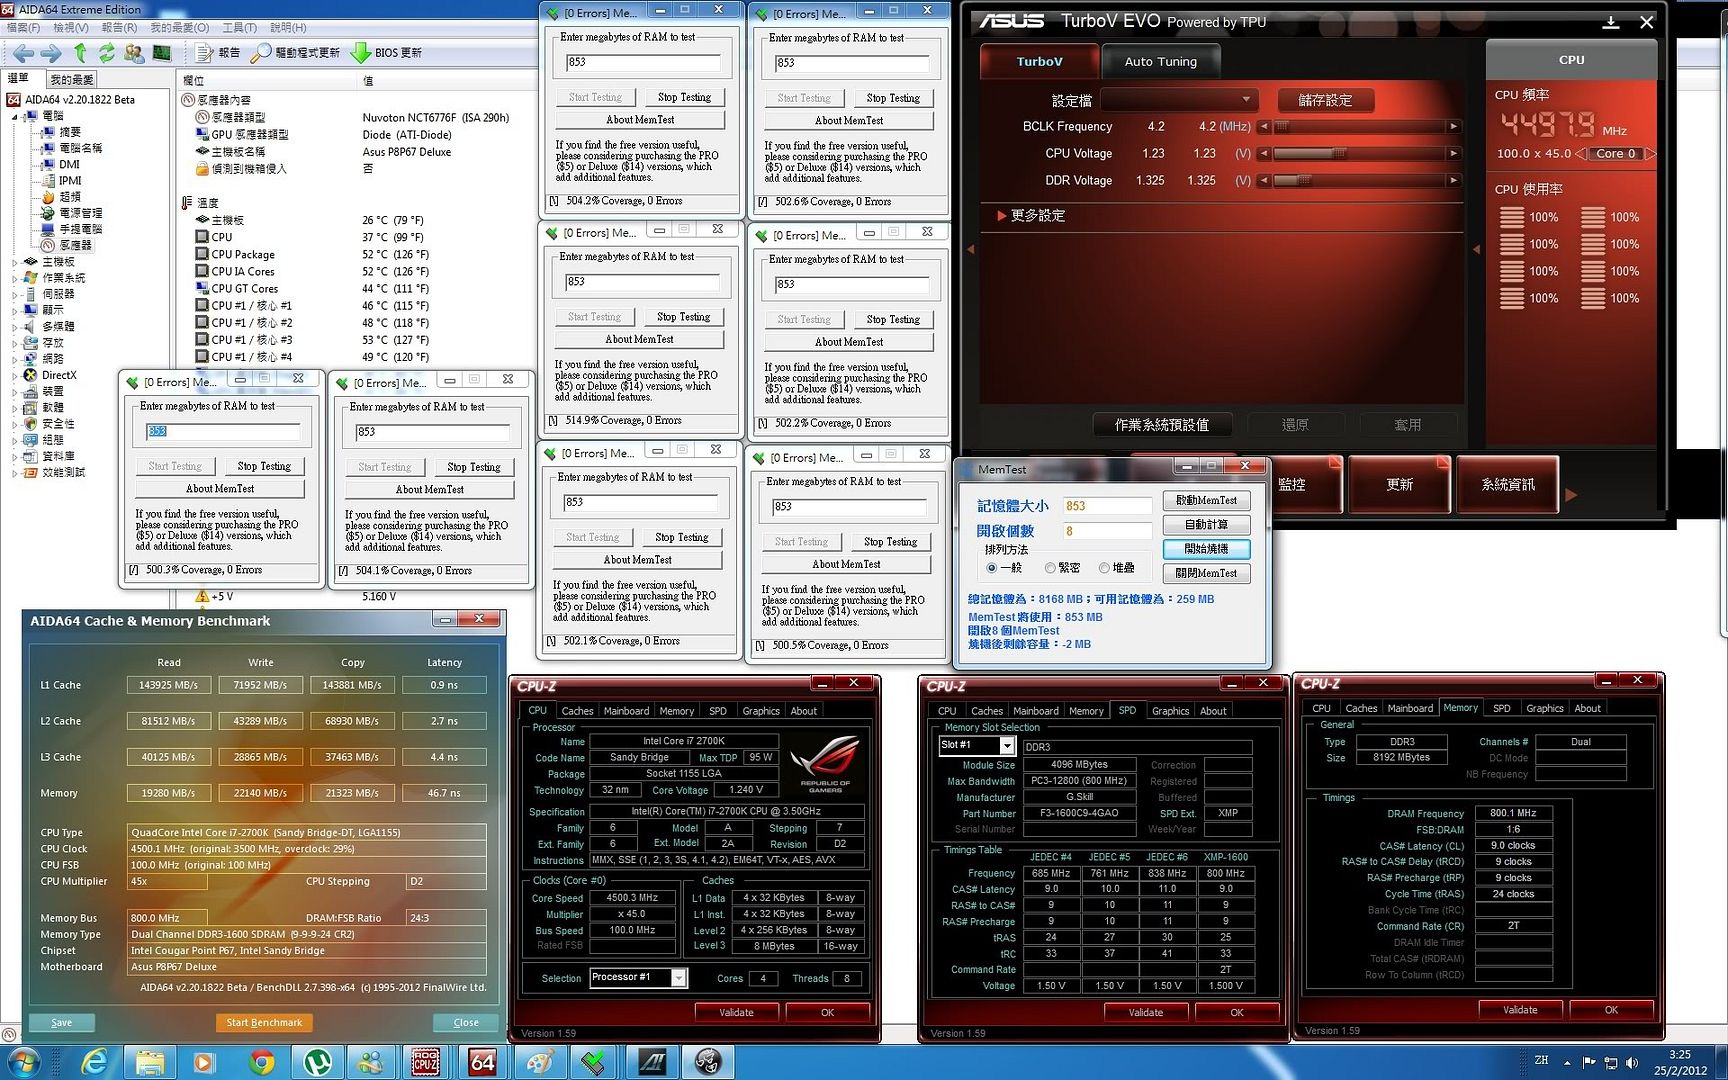Switch to ROG CPU-Z taskbar icon

point(426,1062)
